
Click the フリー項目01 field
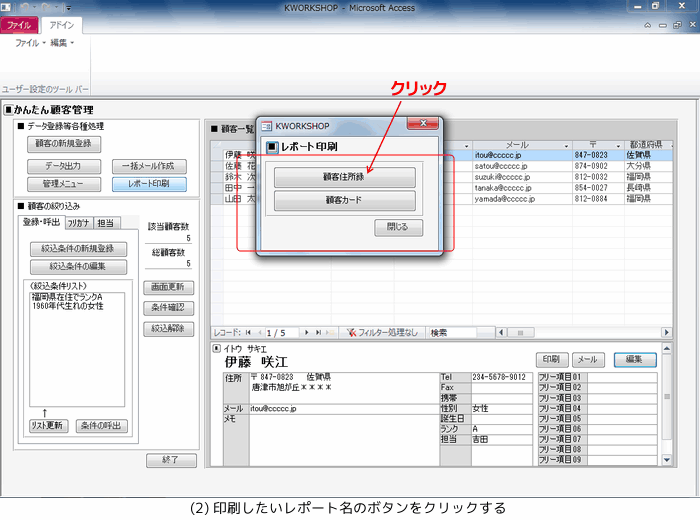point(622,378)
